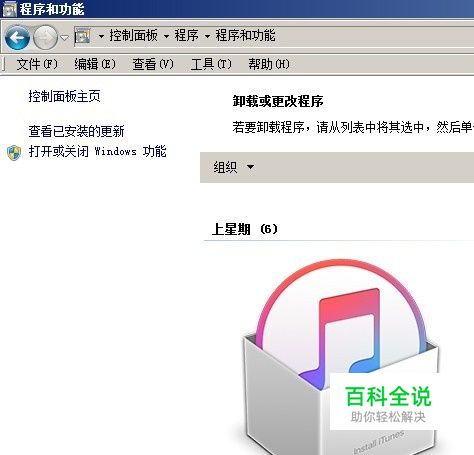Collapse the 上星期 (6) group header
Viewport: 474px width, 455px height.
(245, 229)
